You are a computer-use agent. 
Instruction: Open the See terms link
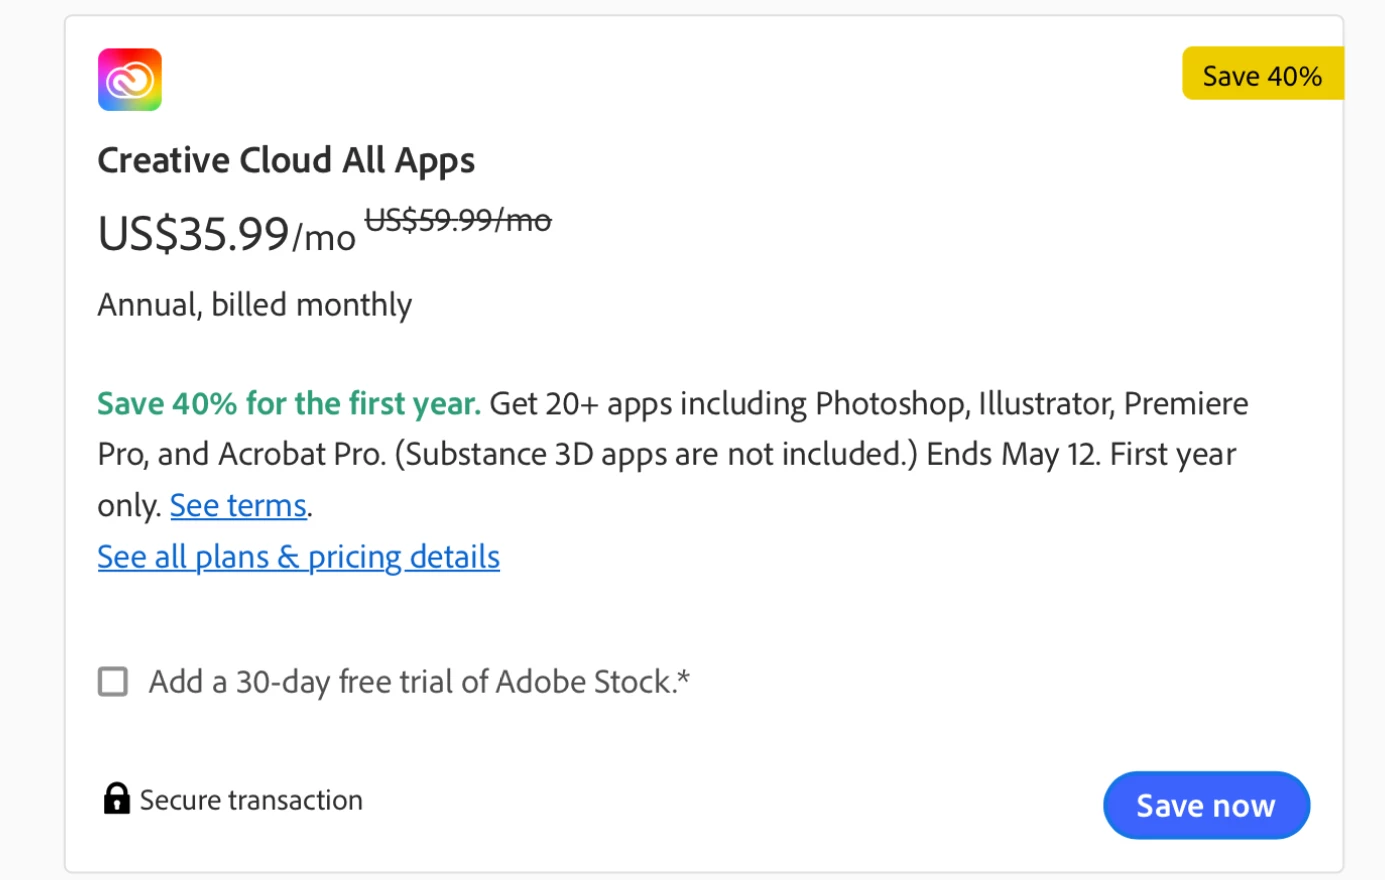click(238, 506)
